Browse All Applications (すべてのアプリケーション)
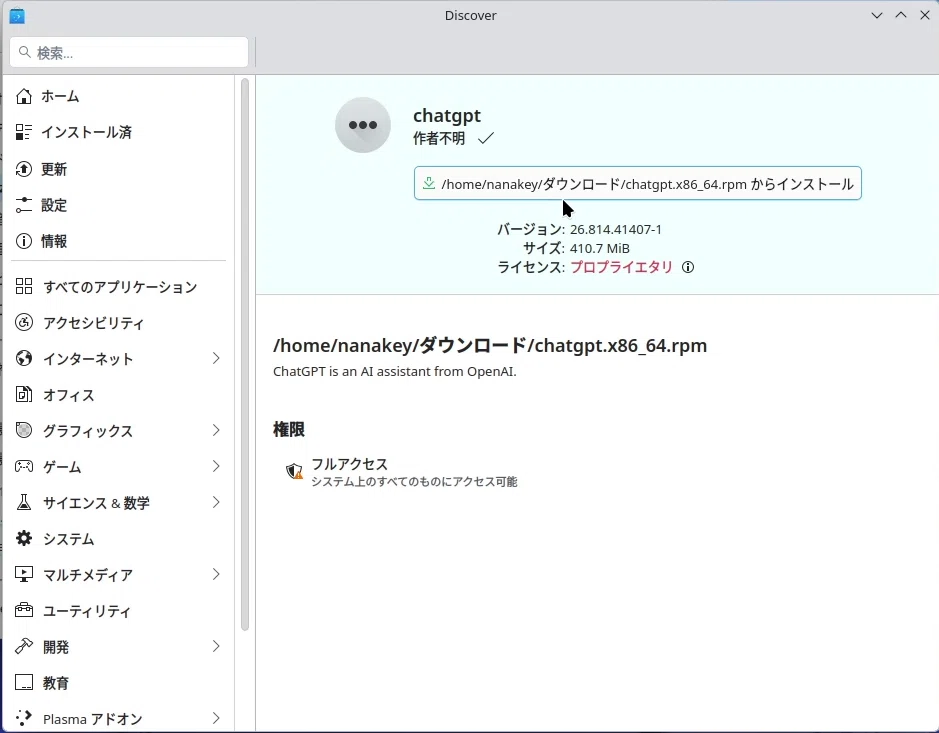The image size is (939, 733). [119, 286]
